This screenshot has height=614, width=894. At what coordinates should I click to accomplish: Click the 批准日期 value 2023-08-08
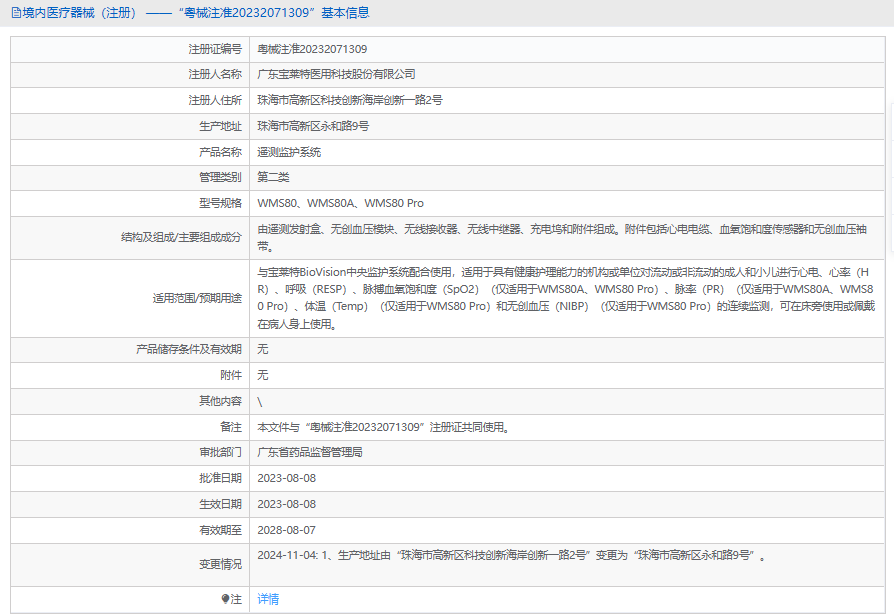click(x=286, y=478)
